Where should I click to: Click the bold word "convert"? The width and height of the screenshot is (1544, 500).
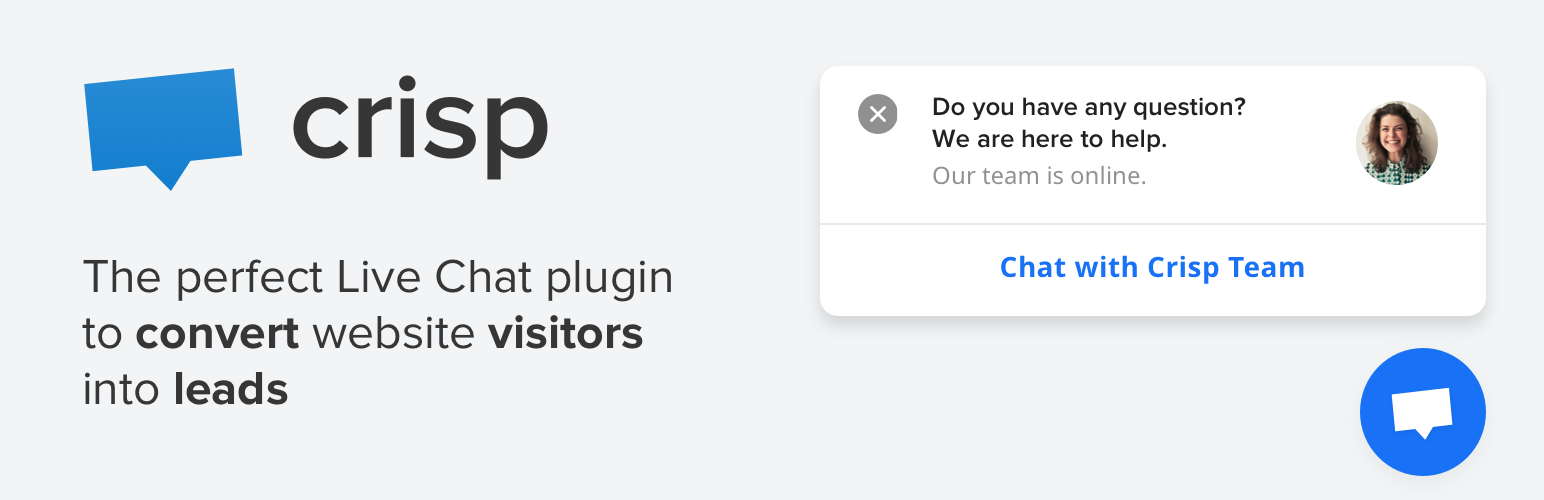(x=218, y=334)
